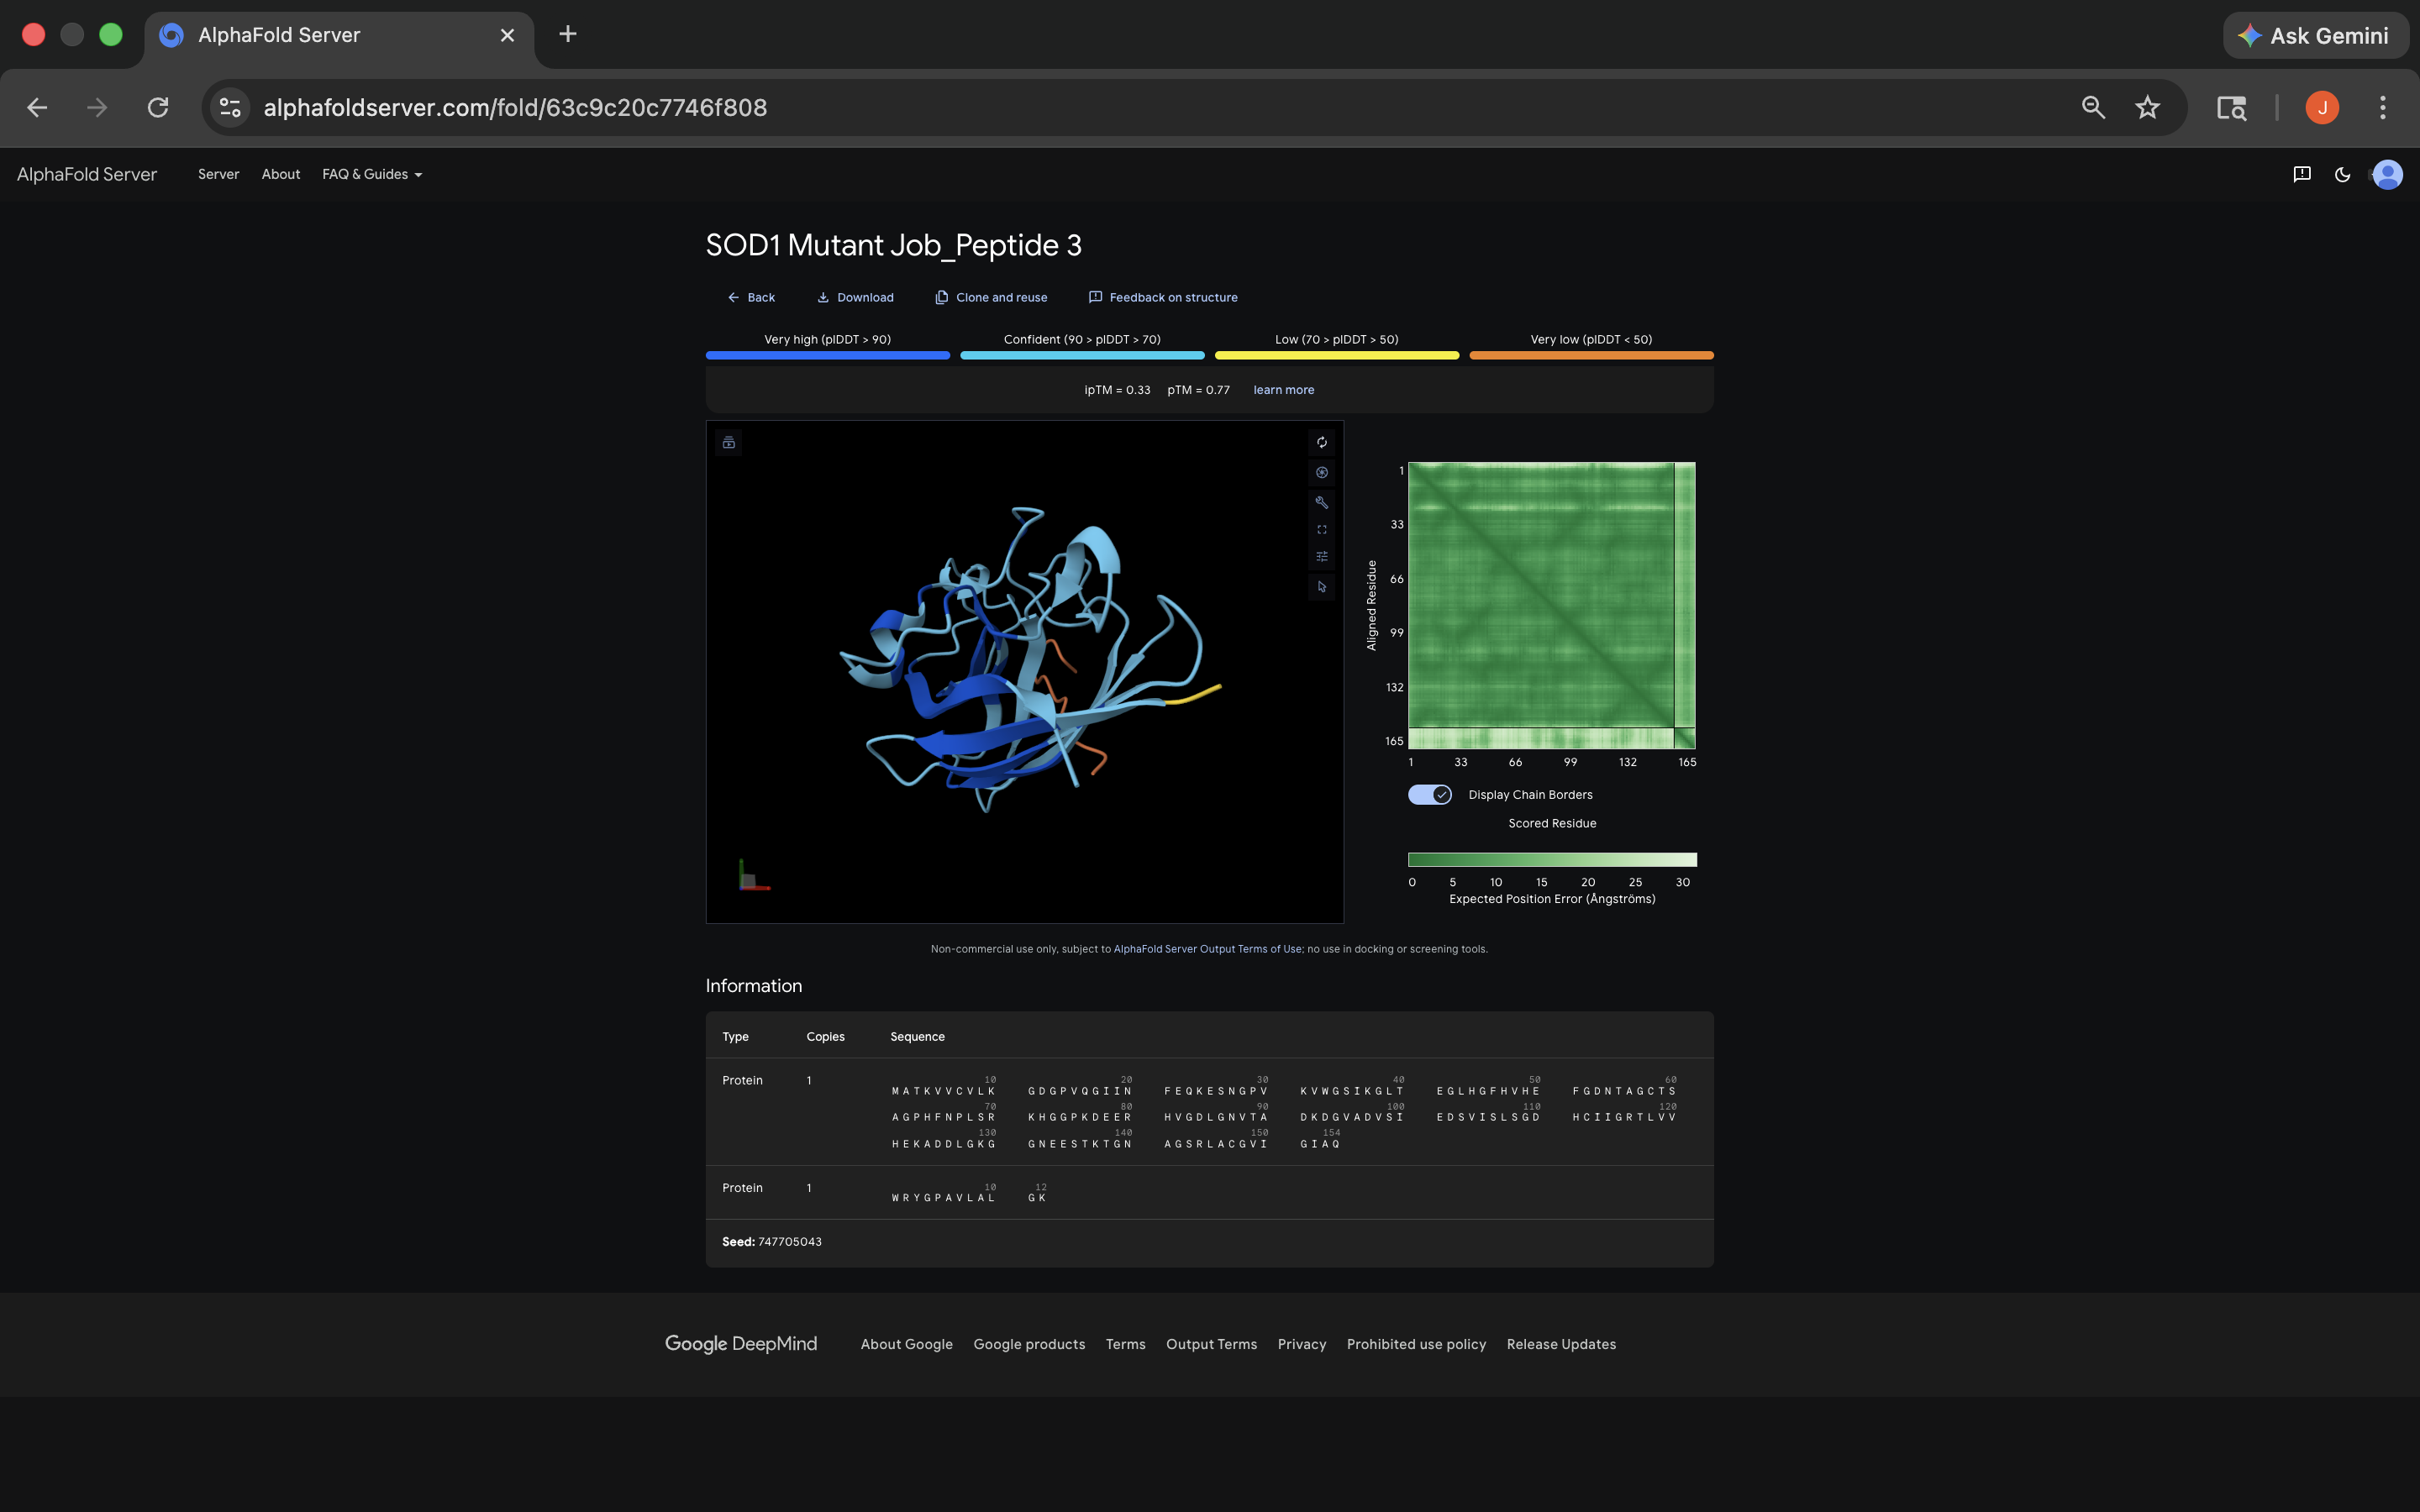The height and width of the screenshot is (1512, 2420).
Task: Click the Confident pLDDT cyan legend bar
Action: click(1082, 355)
